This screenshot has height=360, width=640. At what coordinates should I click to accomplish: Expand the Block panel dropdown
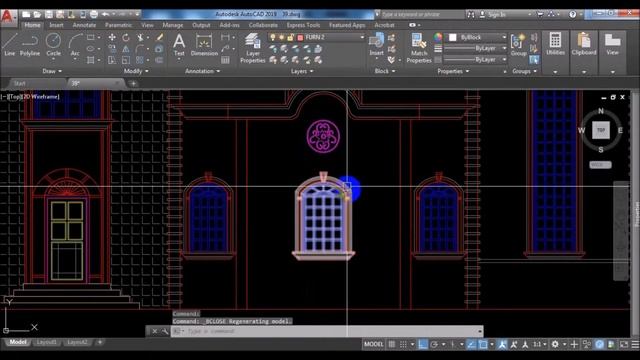point(384,71)
